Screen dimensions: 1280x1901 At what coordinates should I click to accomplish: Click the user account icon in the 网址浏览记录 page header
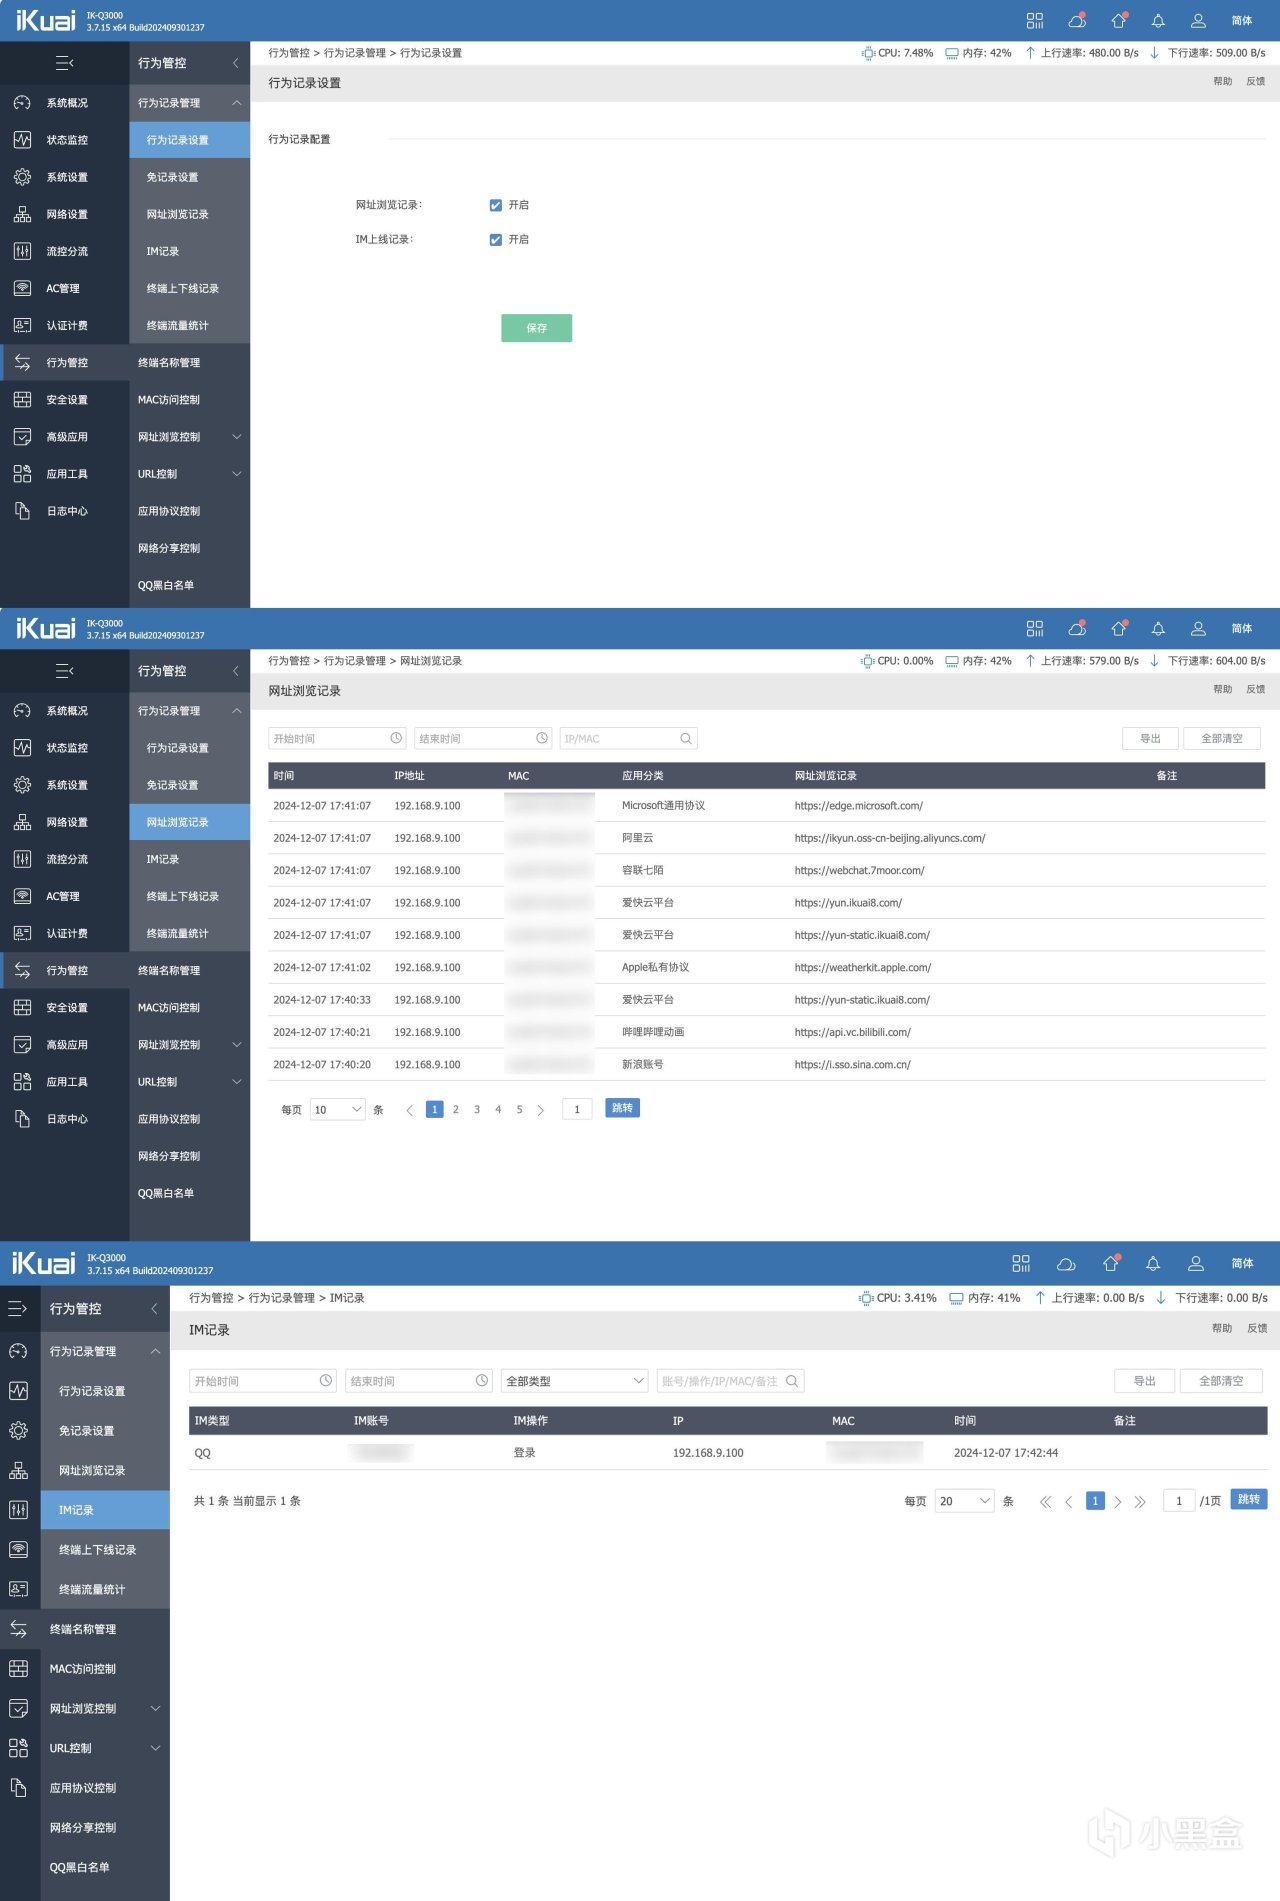coord(1198,629)
